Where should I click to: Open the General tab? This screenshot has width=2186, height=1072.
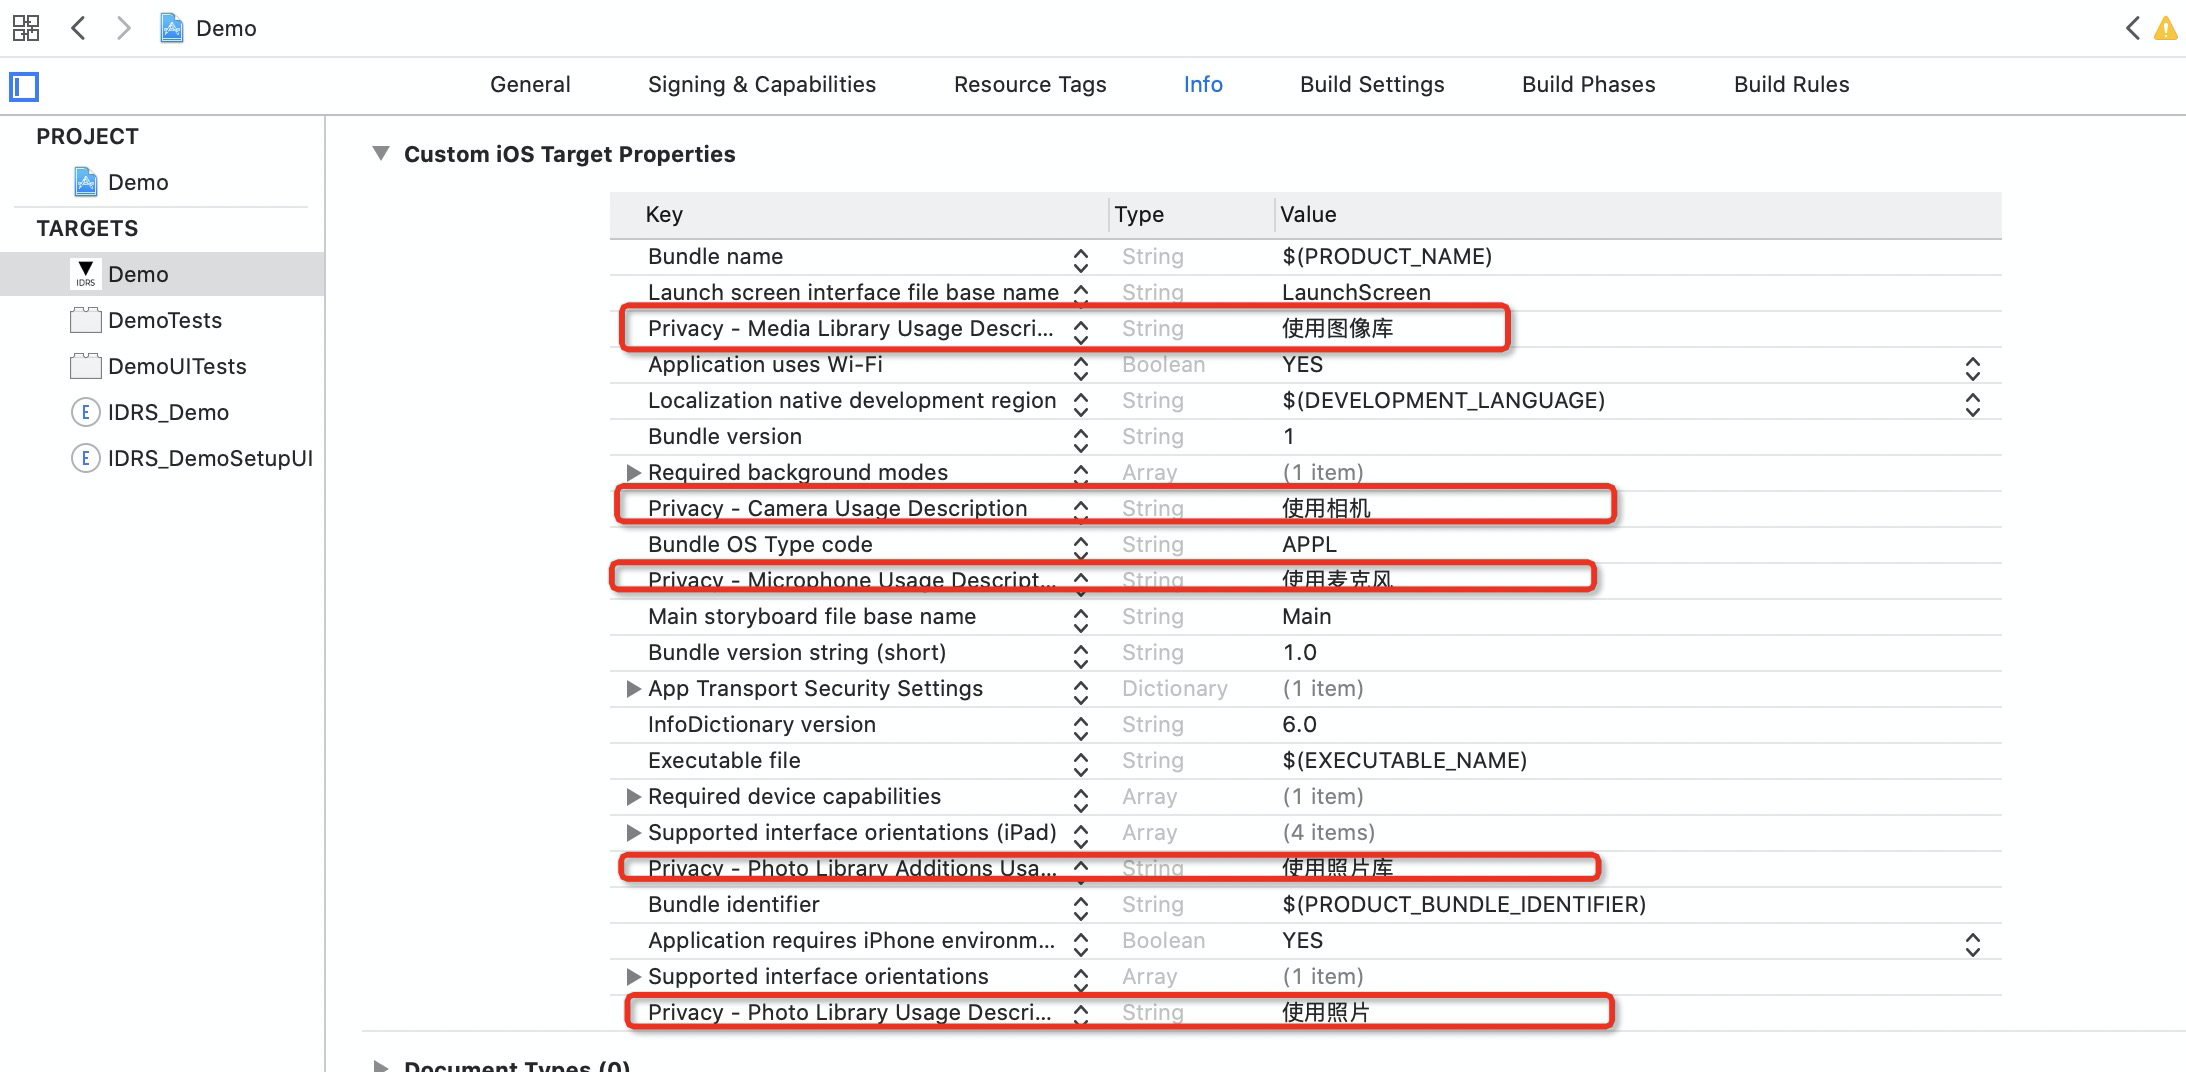tap(530, 85)
